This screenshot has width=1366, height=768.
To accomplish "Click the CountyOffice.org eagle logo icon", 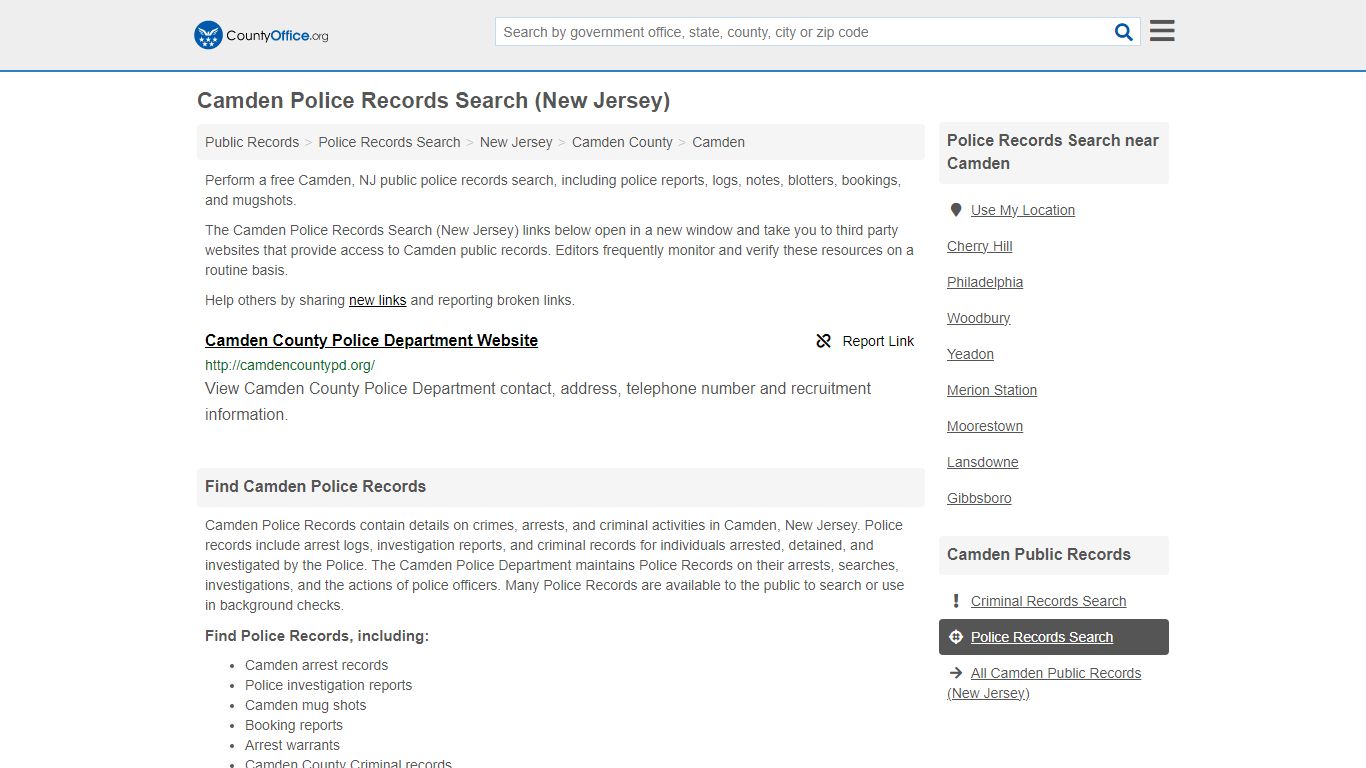I will [x=208, y=35].
